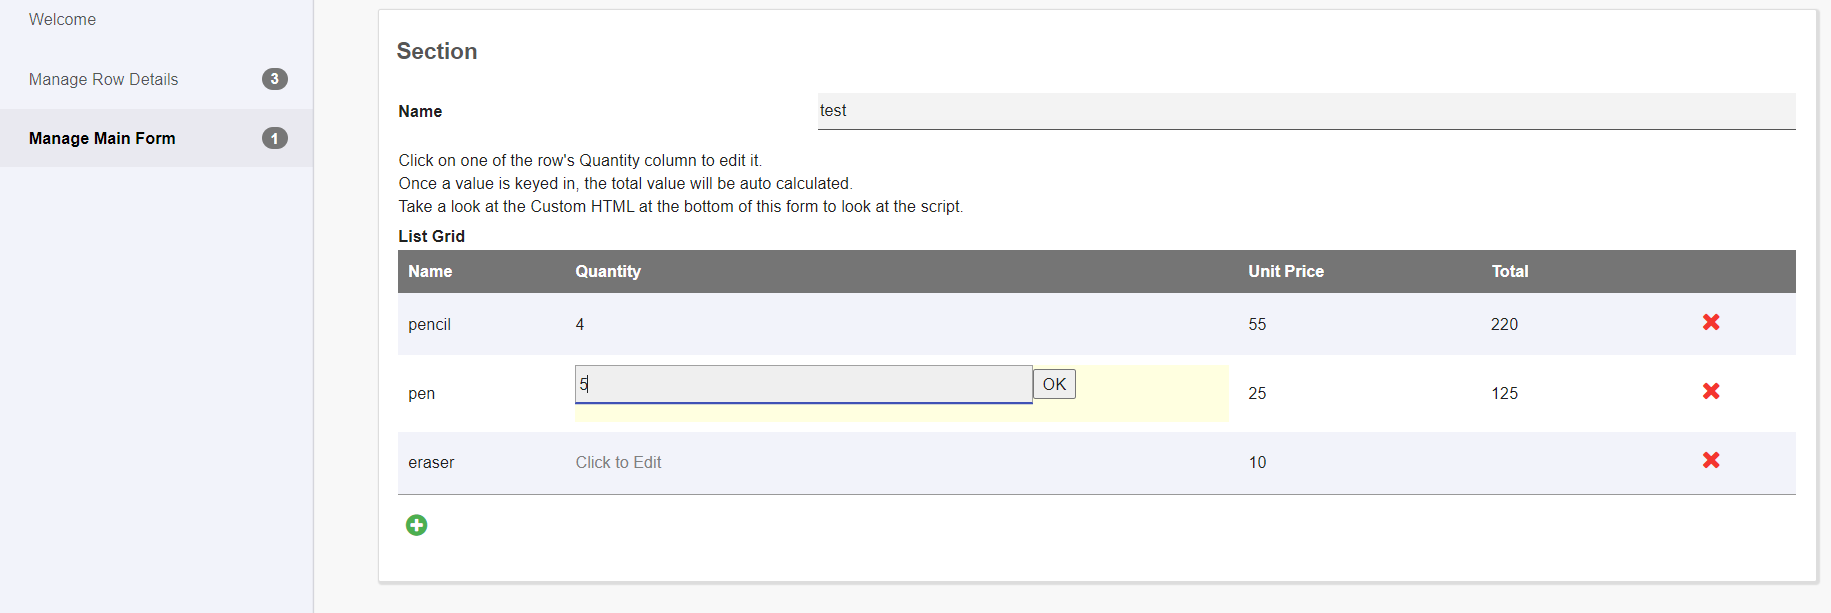Click the Name text field containing 'test'

(x=1305, y=111)
